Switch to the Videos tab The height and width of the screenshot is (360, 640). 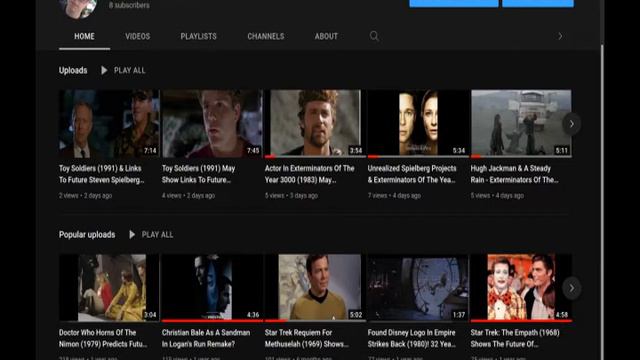pyautogui.click(x=138, y=36)
